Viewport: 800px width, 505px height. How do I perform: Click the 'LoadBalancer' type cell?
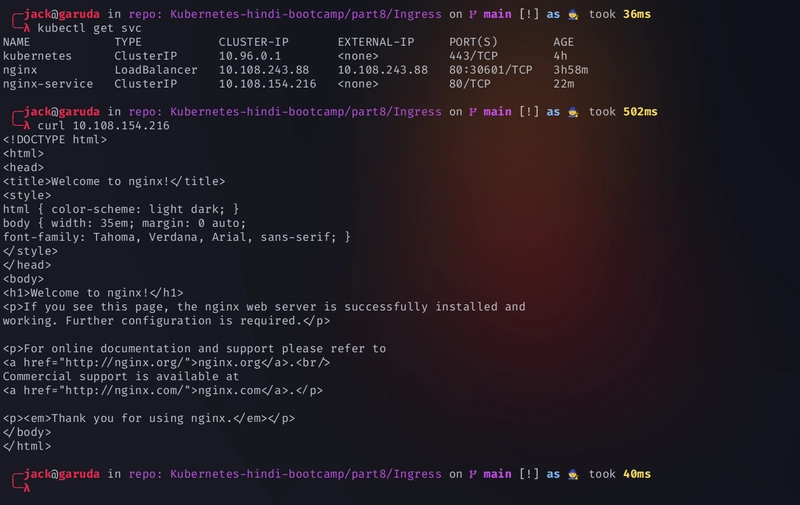(x=156, y=70)
